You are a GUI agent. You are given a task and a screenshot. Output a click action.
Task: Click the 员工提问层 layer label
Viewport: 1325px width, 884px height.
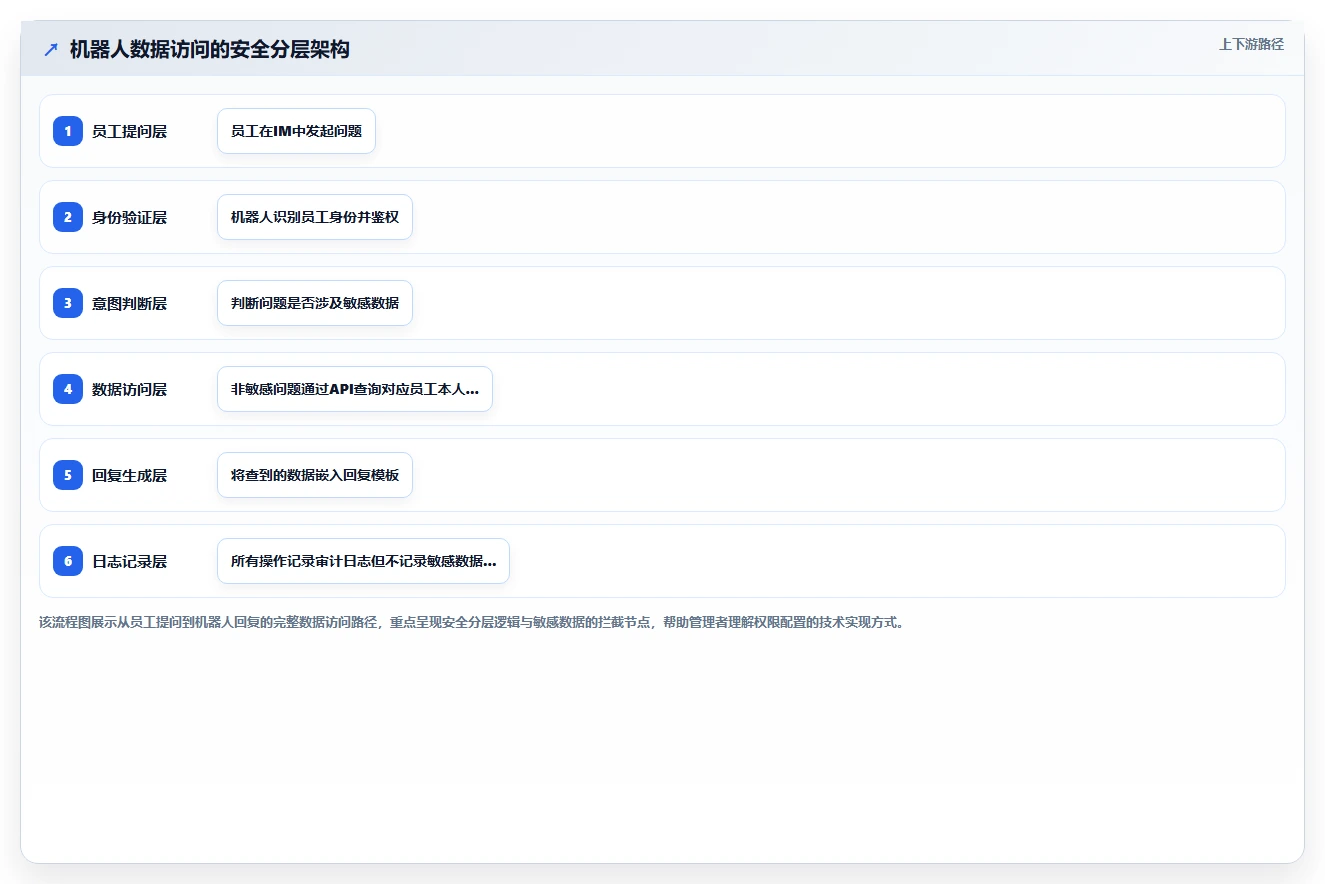tap(129, 131)
